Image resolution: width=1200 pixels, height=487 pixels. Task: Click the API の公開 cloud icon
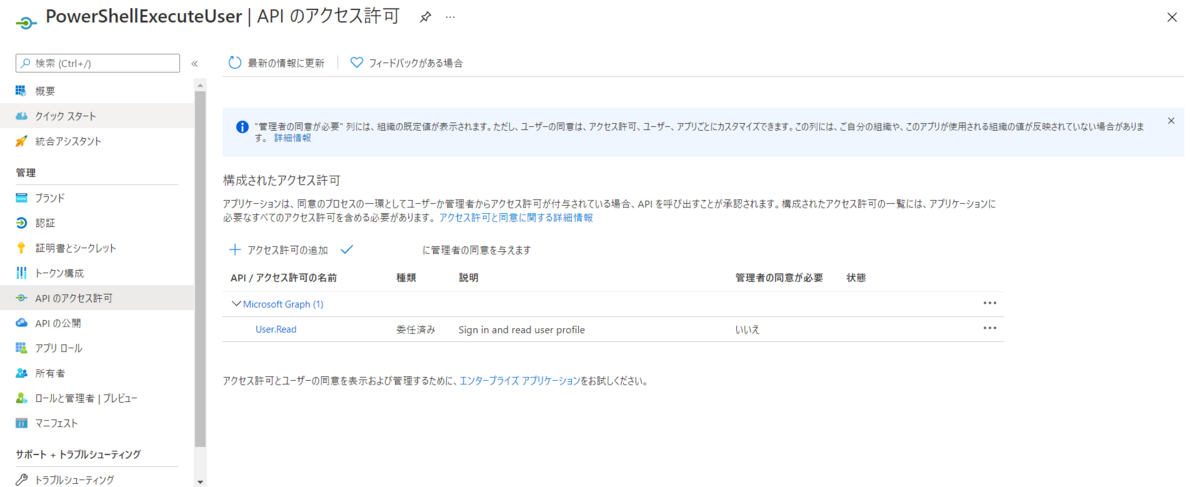point(21,323)
